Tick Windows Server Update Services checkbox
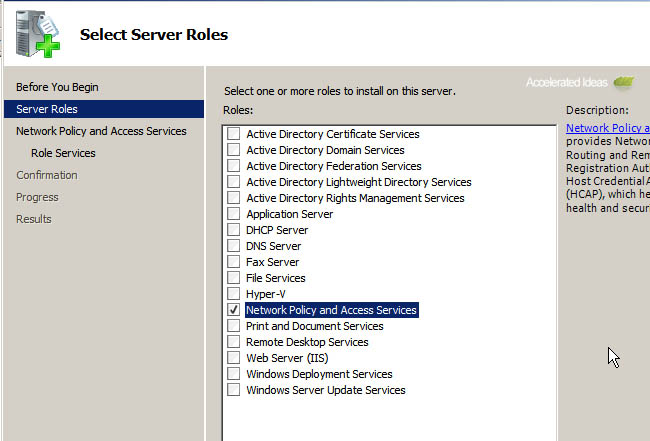 [233, 390]
